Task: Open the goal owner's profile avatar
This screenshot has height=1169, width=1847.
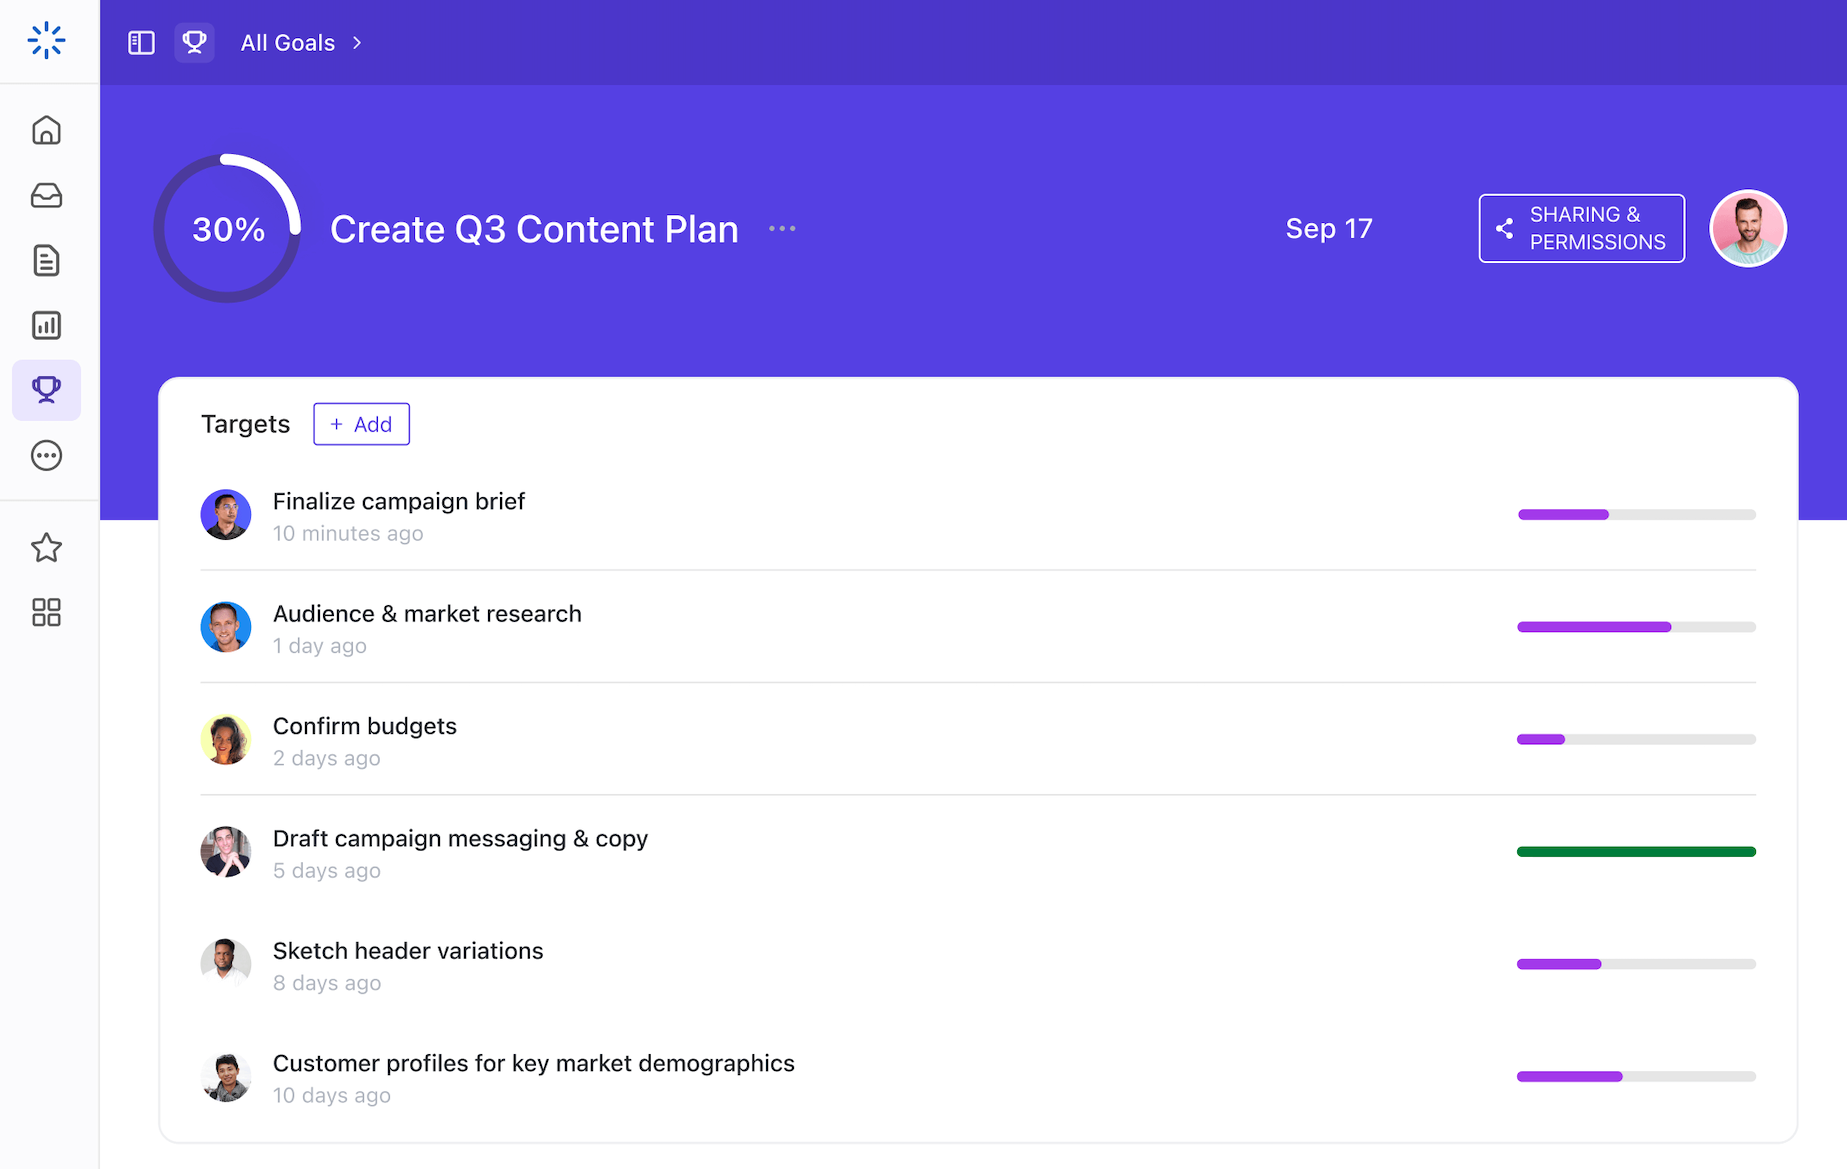Action: pos(1747,229)
